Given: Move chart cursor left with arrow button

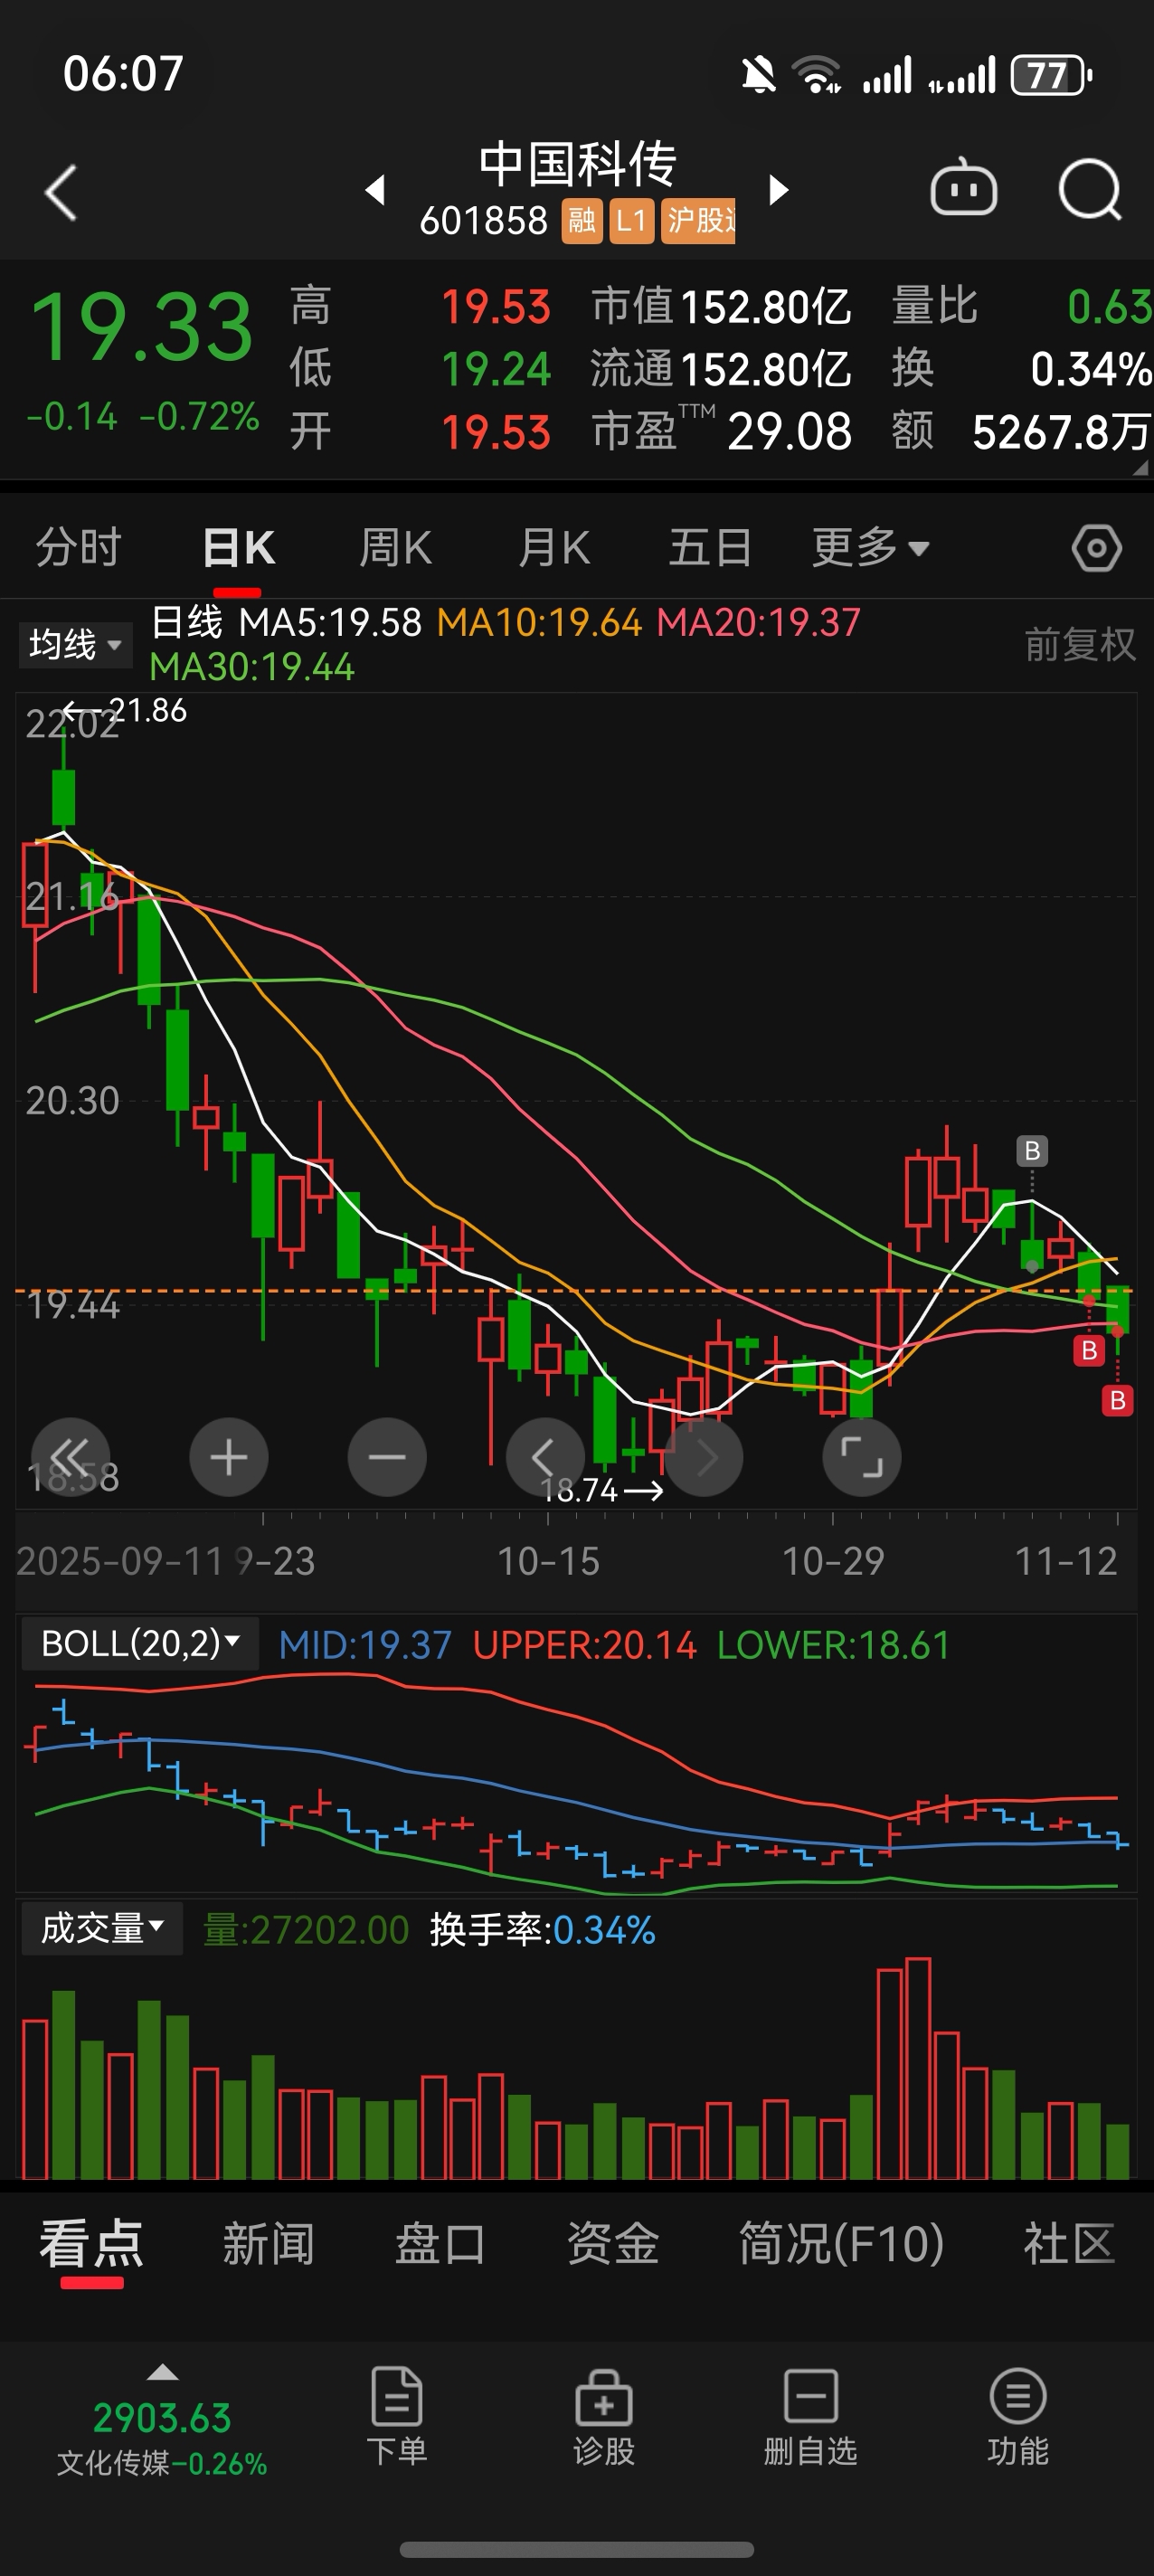Looking at the screenshot, I should pyautogui.click(x=545, y=1457).
